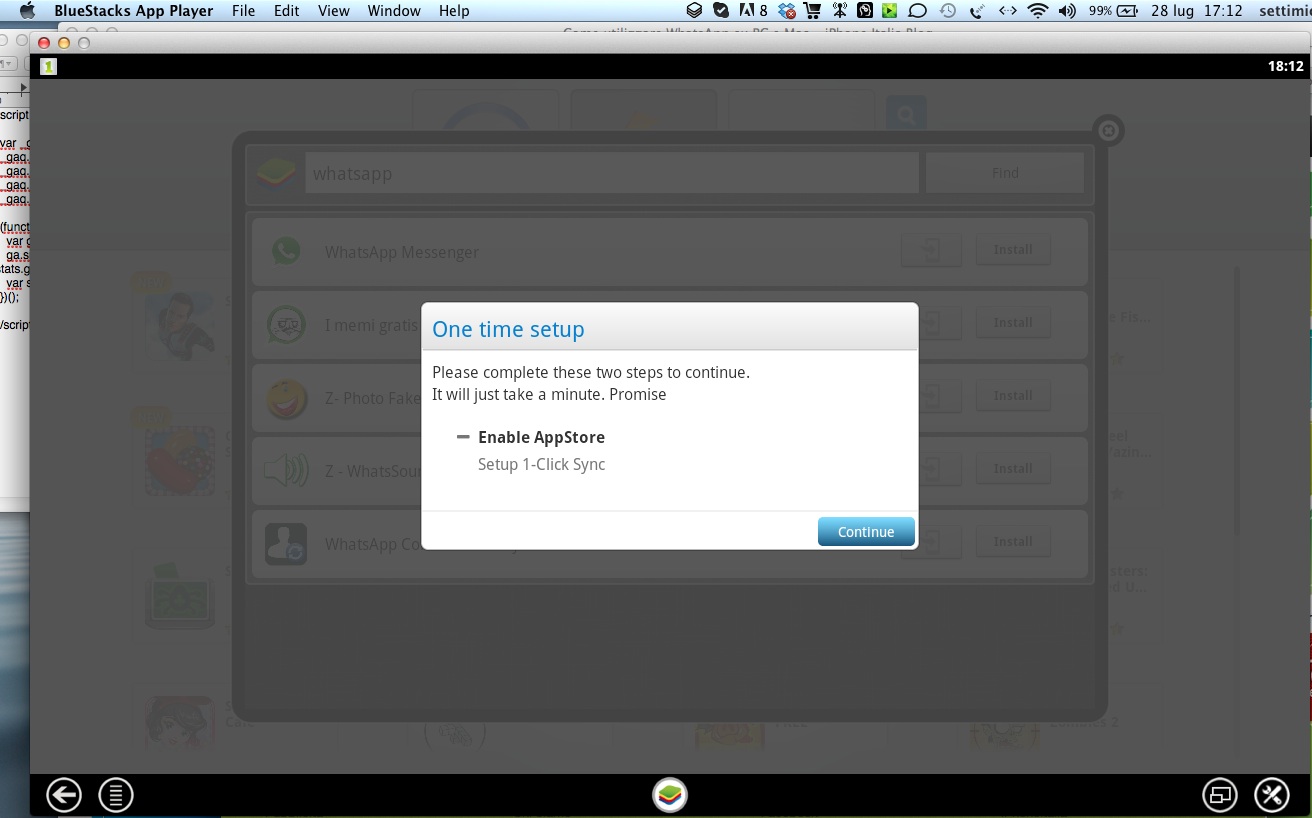This screenshot has height=818, width=1312.
Task: Click Install on the Z - WhatsSound row
Action: click(1013, 468)
